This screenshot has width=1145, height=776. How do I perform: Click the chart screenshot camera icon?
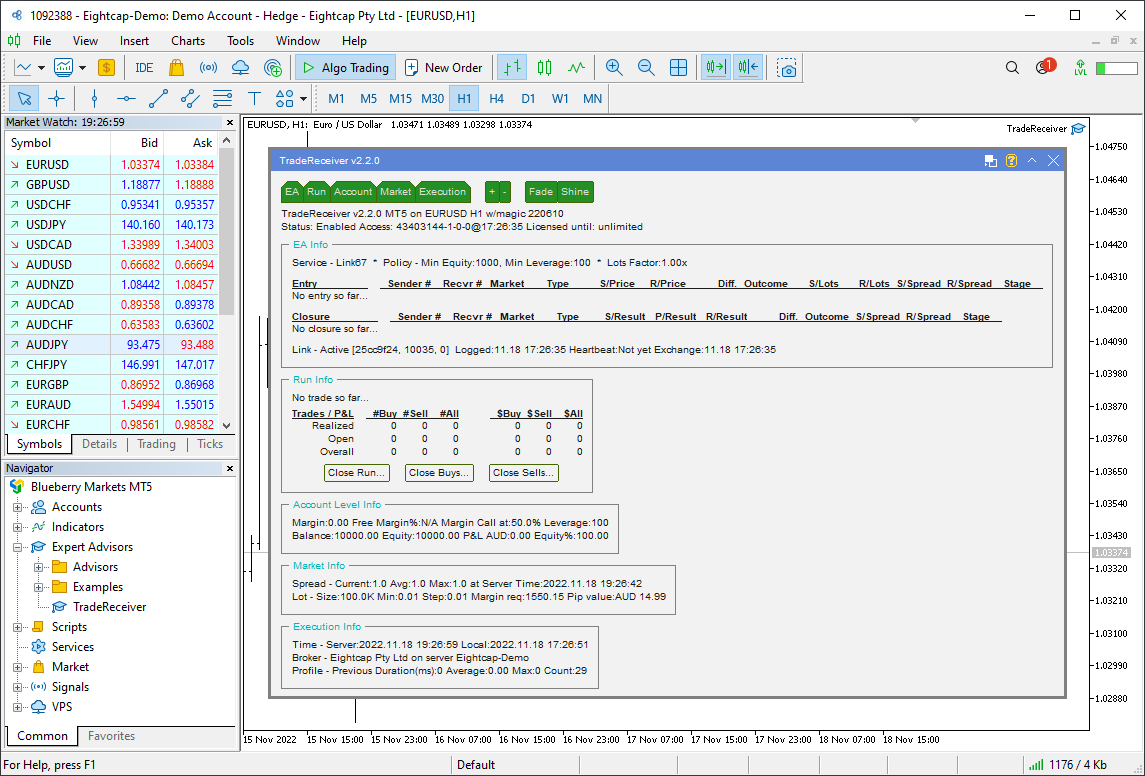click(x=788, y=68)
